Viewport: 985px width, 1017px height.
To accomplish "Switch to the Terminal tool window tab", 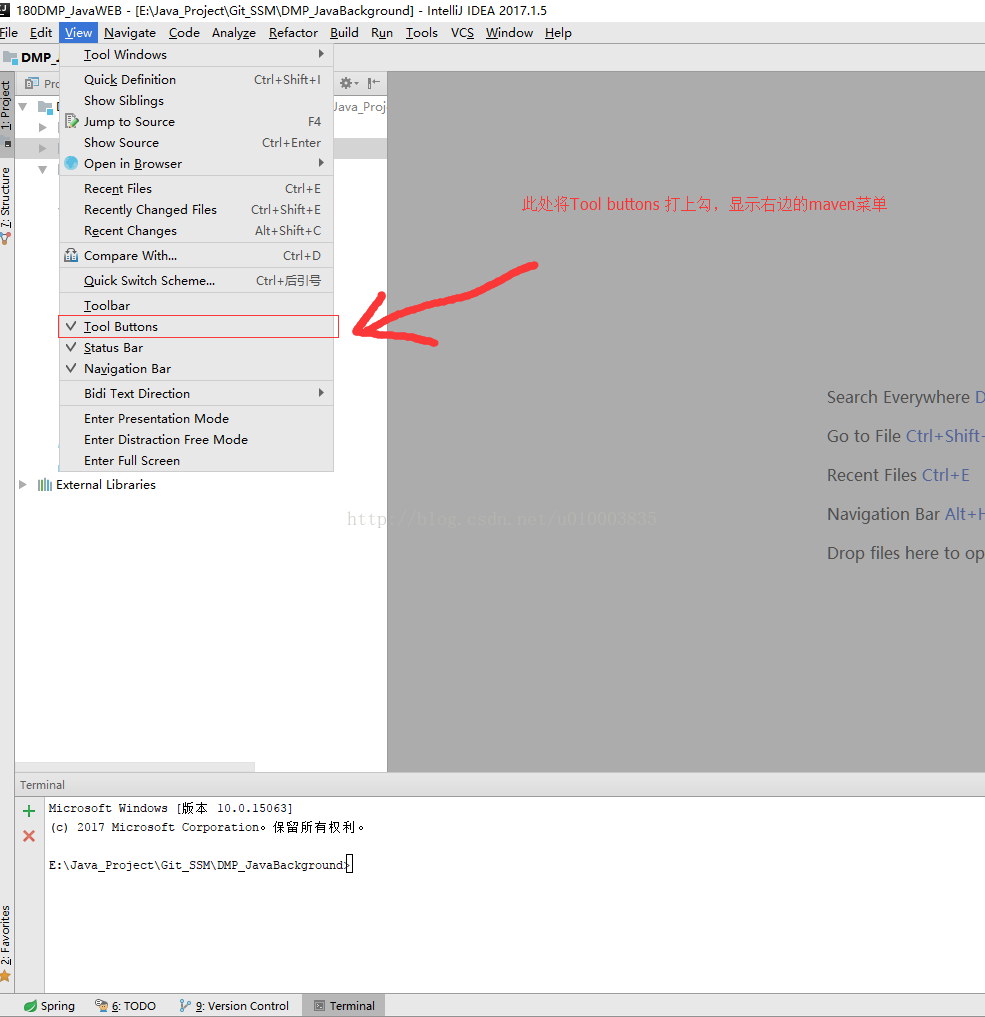I will pyautogui.click(x=344, y=1006).
